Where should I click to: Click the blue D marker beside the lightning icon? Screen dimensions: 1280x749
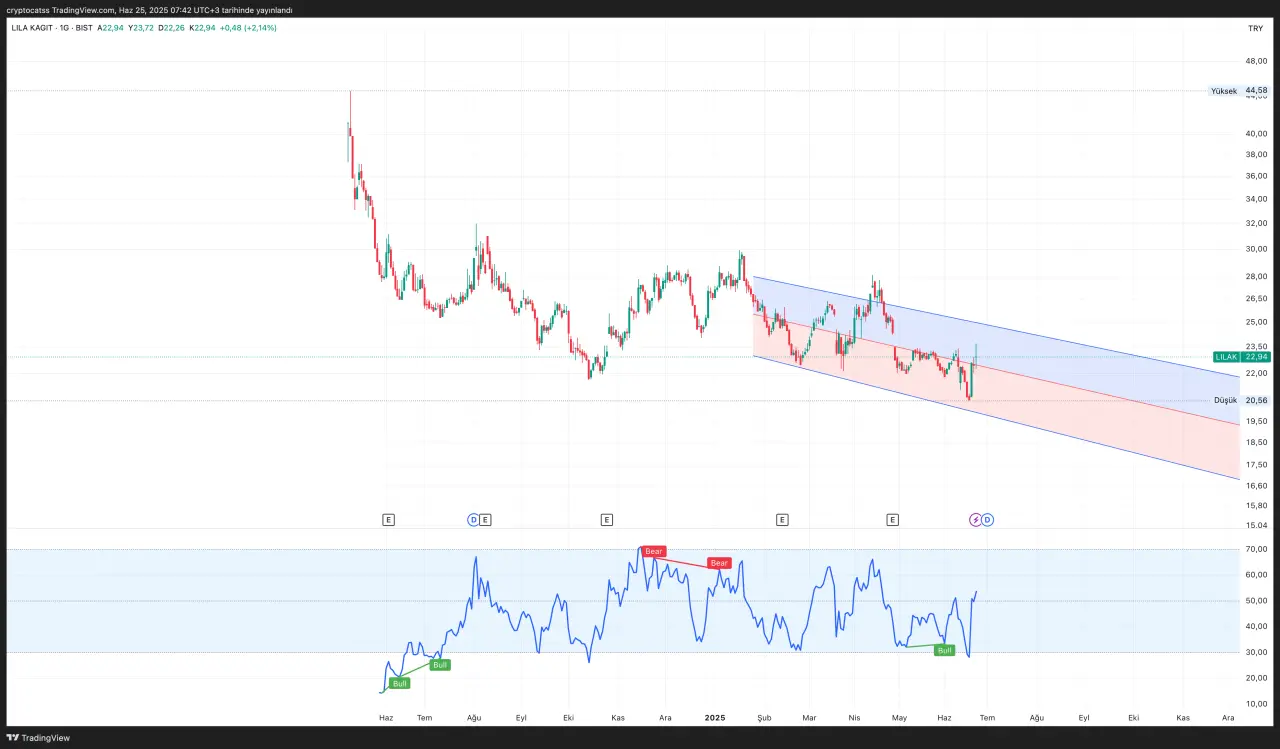[x=987, y=519]
